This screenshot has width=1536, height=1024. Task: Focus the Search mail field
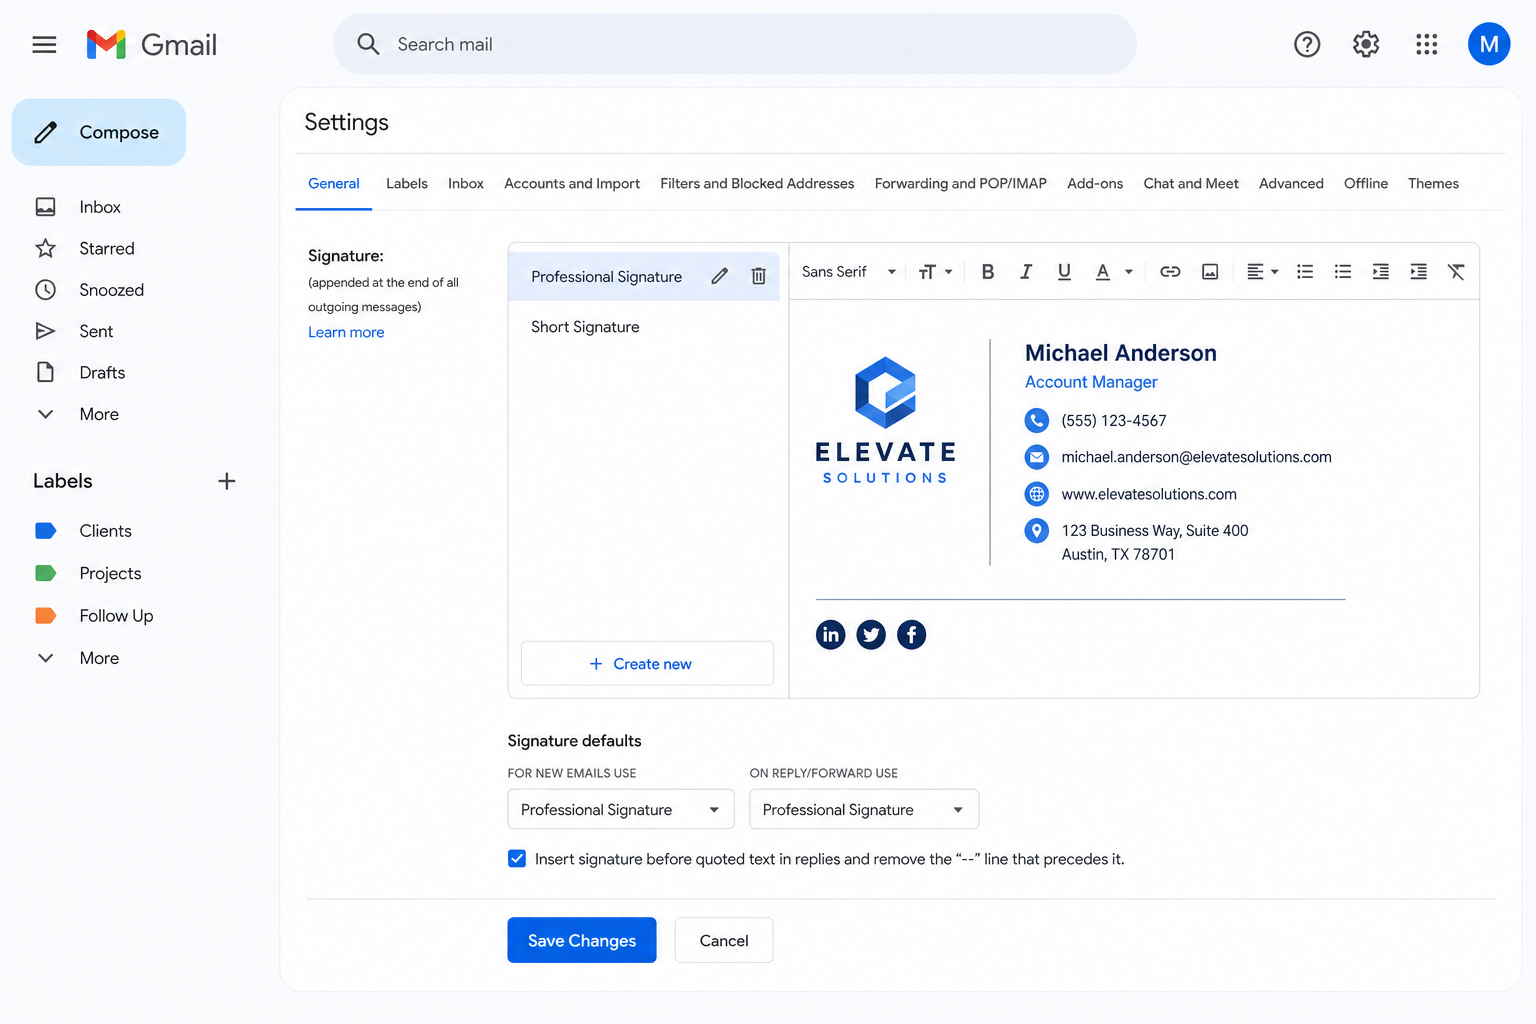tap(735, 44)
